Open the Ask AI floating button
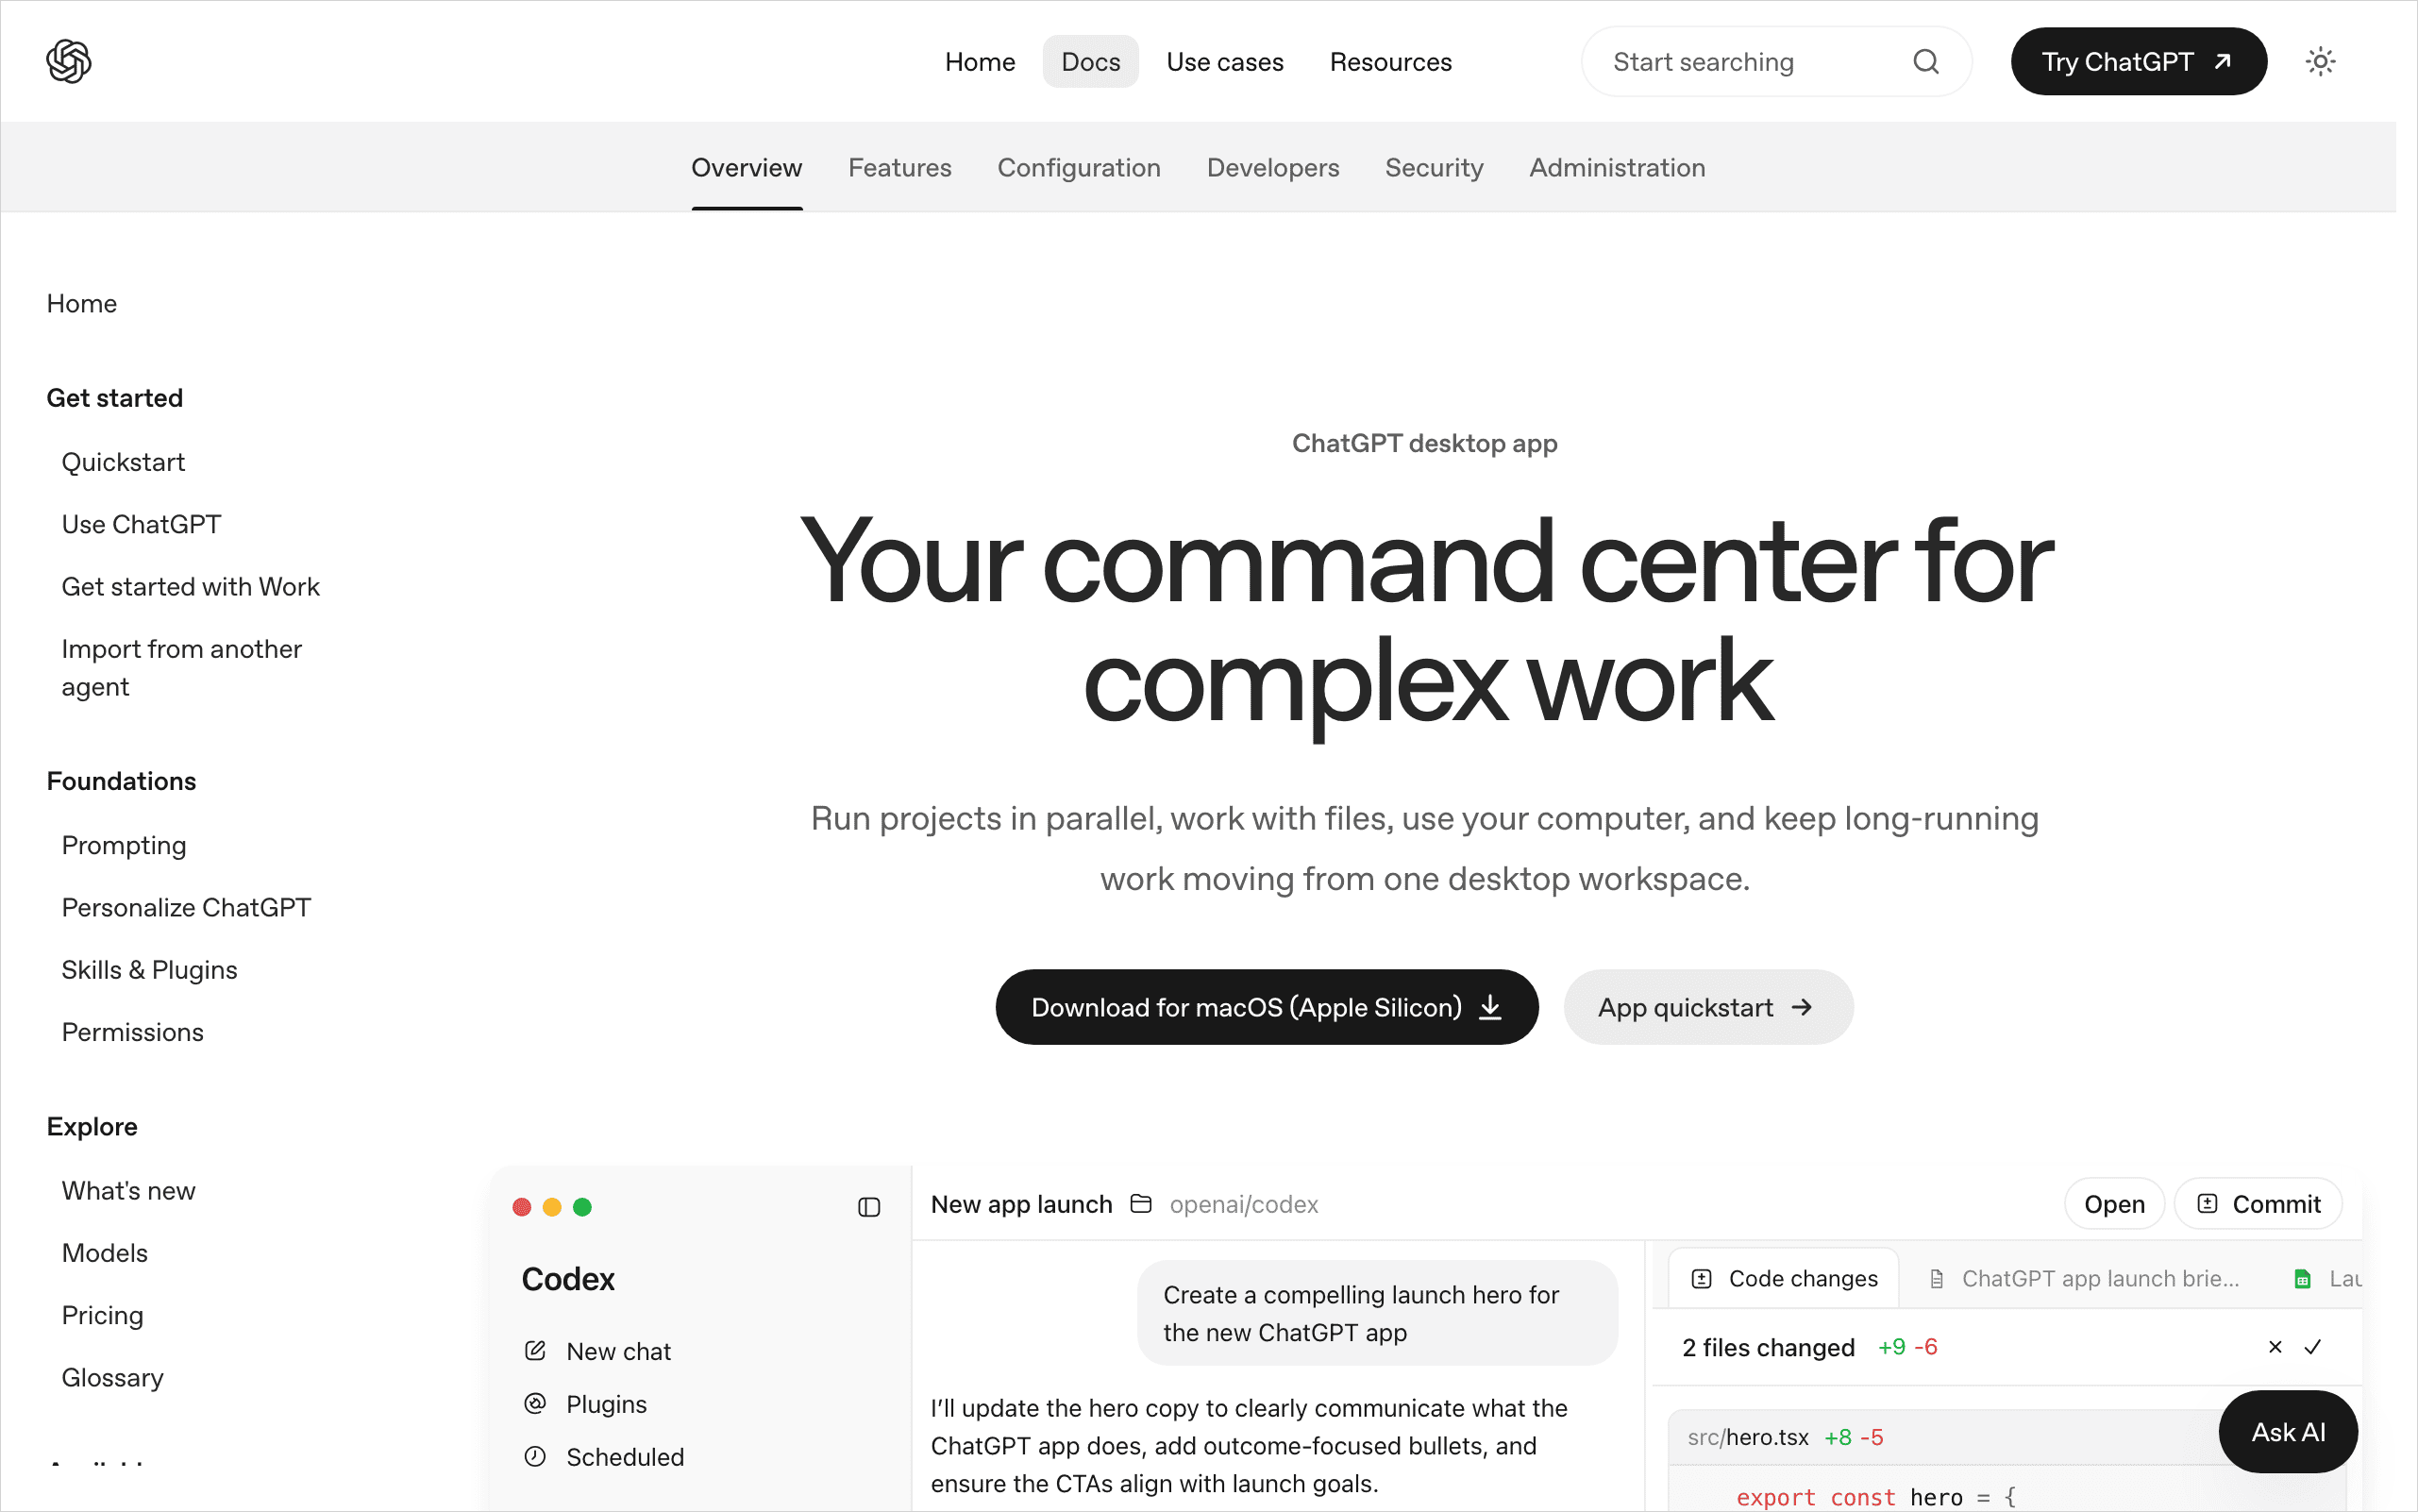Screen dimensions: 2418x1512 coord(2288,1432)
